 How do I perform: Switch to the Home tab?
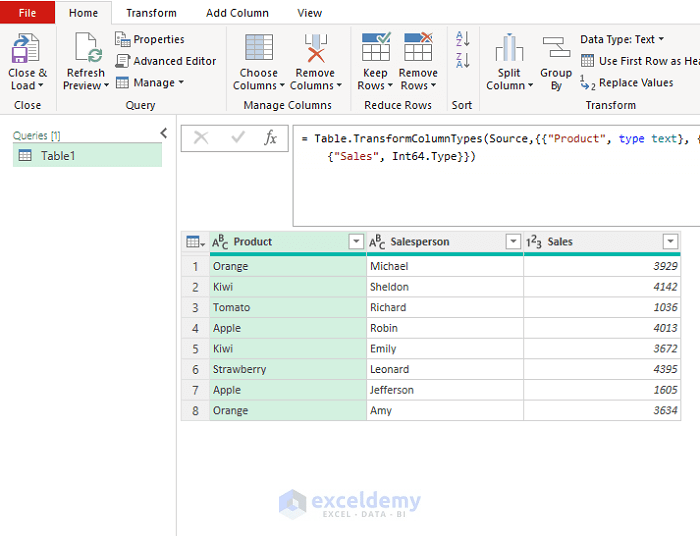83,13
